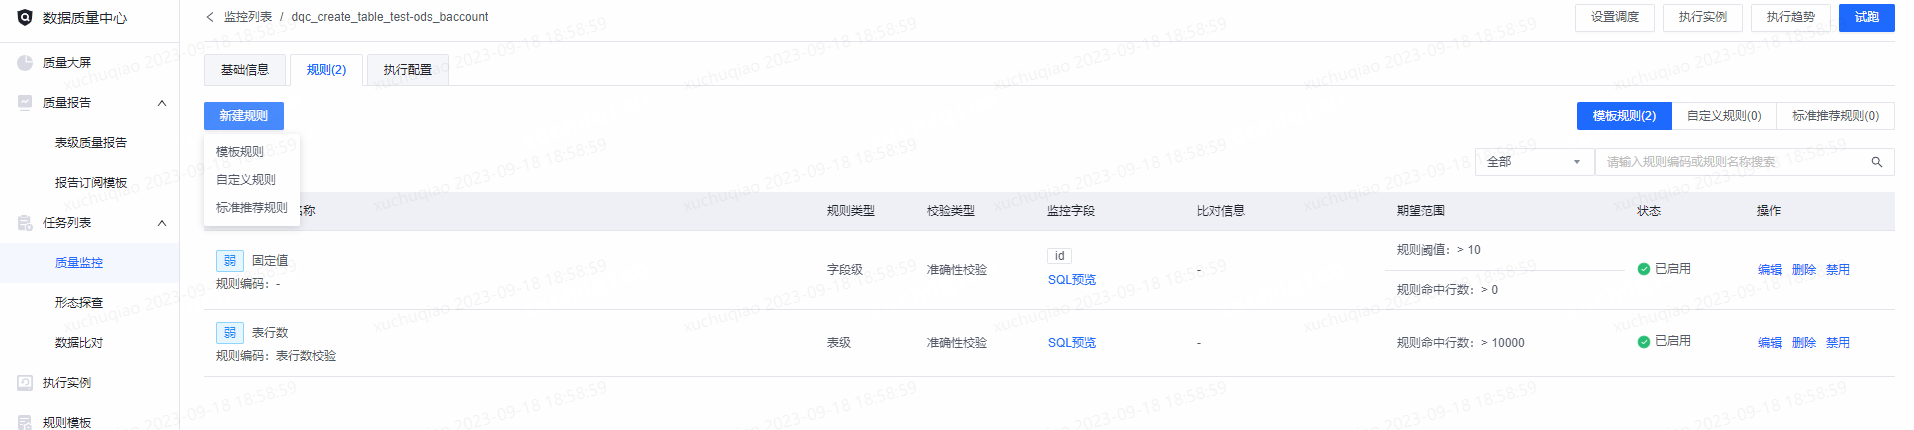The image size is (1914, 430).
Task: Collapse the 质量报告 menu group
Action: pos(162,103)
